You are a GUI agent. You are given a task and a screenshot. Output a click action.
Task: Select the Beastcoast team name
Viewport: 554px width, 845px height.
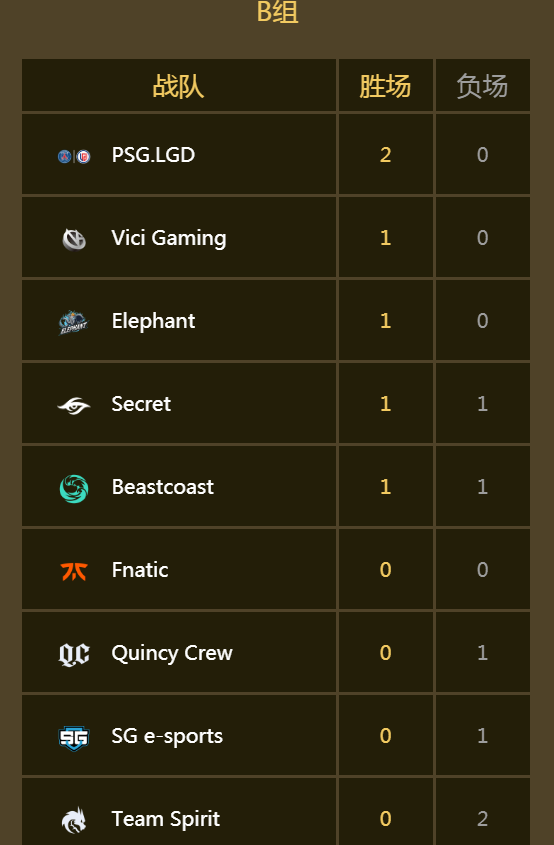coord(163,487)
